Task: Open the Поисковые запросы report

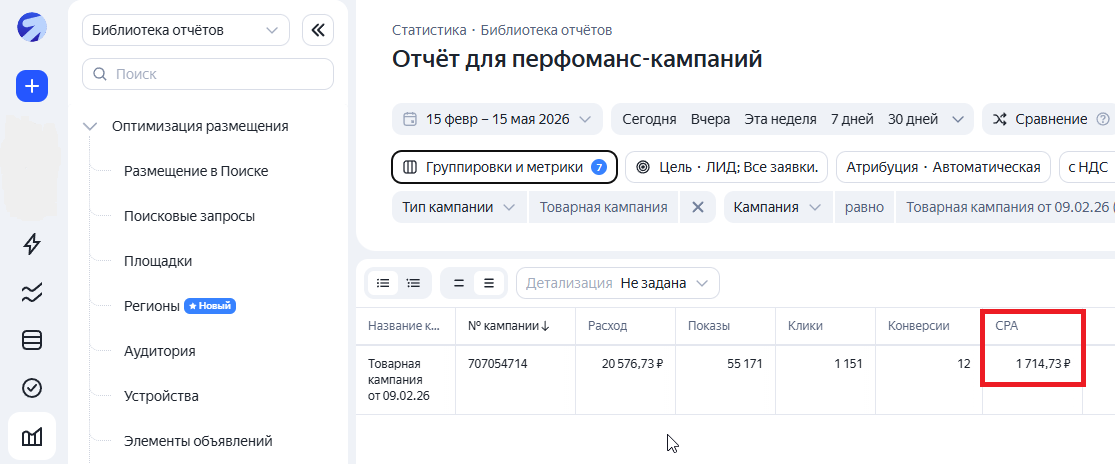Action: (x=189, y=216)
